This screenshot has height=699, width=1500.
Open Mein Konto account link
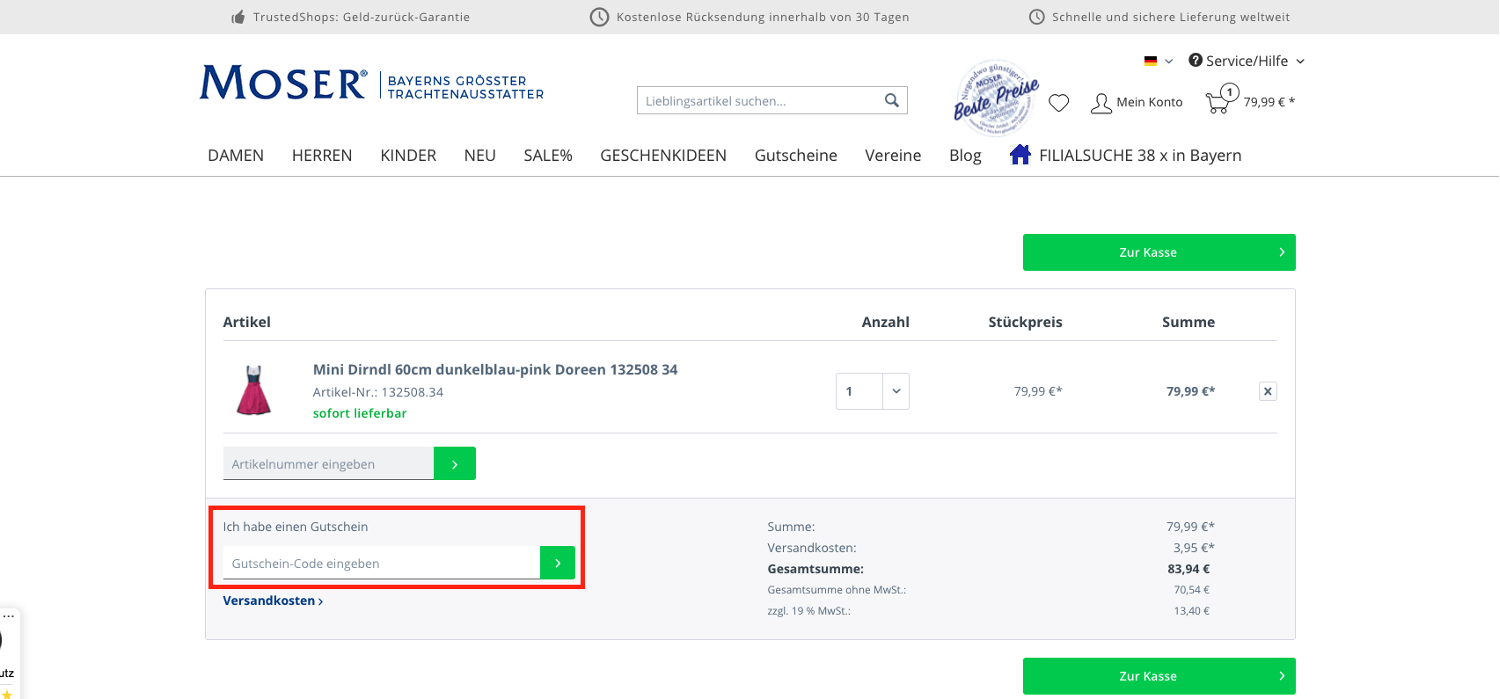tap(1137, 102)
